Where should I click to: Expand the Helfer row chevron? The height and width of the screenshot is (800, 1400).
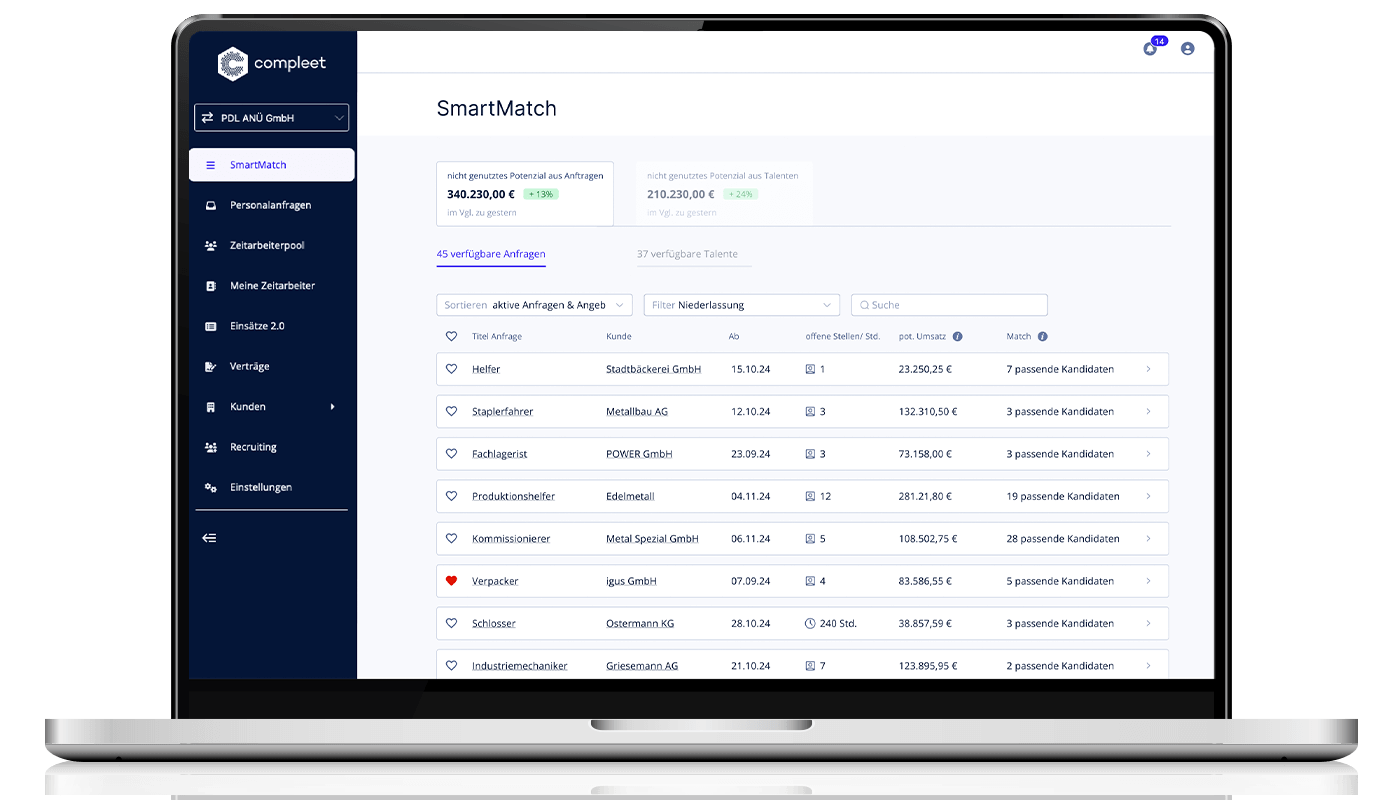pyautogui.click(x=1148, y=369)
